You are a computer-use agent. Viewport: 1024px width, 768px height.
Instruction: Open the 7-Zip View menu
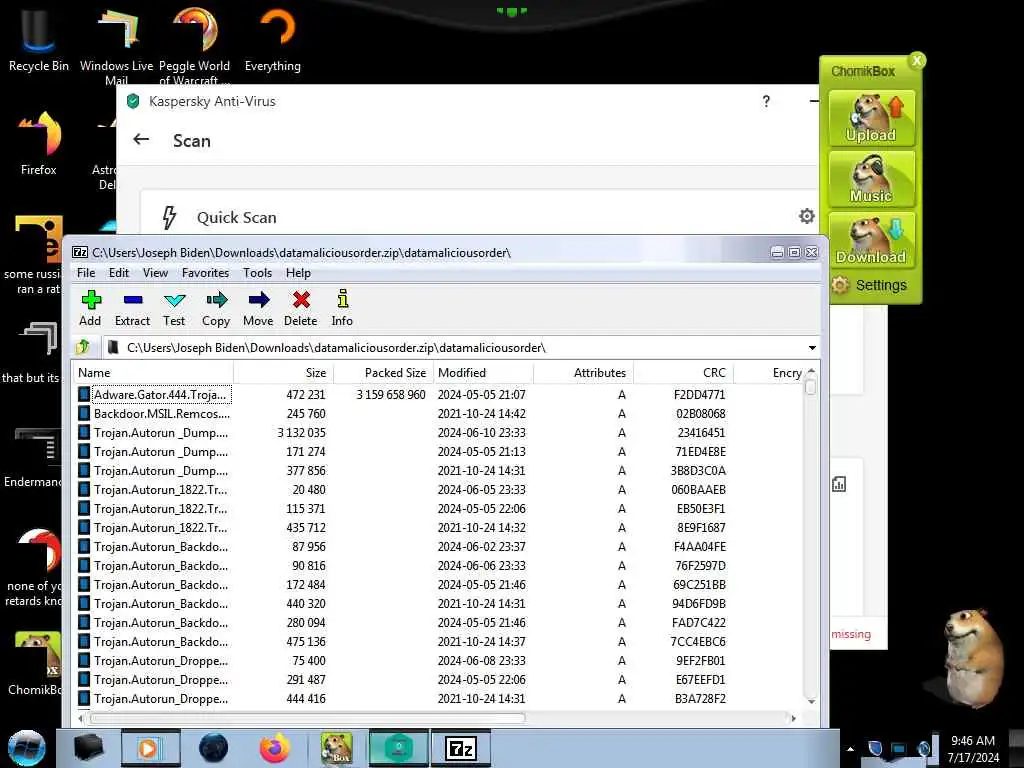[155, 273]
